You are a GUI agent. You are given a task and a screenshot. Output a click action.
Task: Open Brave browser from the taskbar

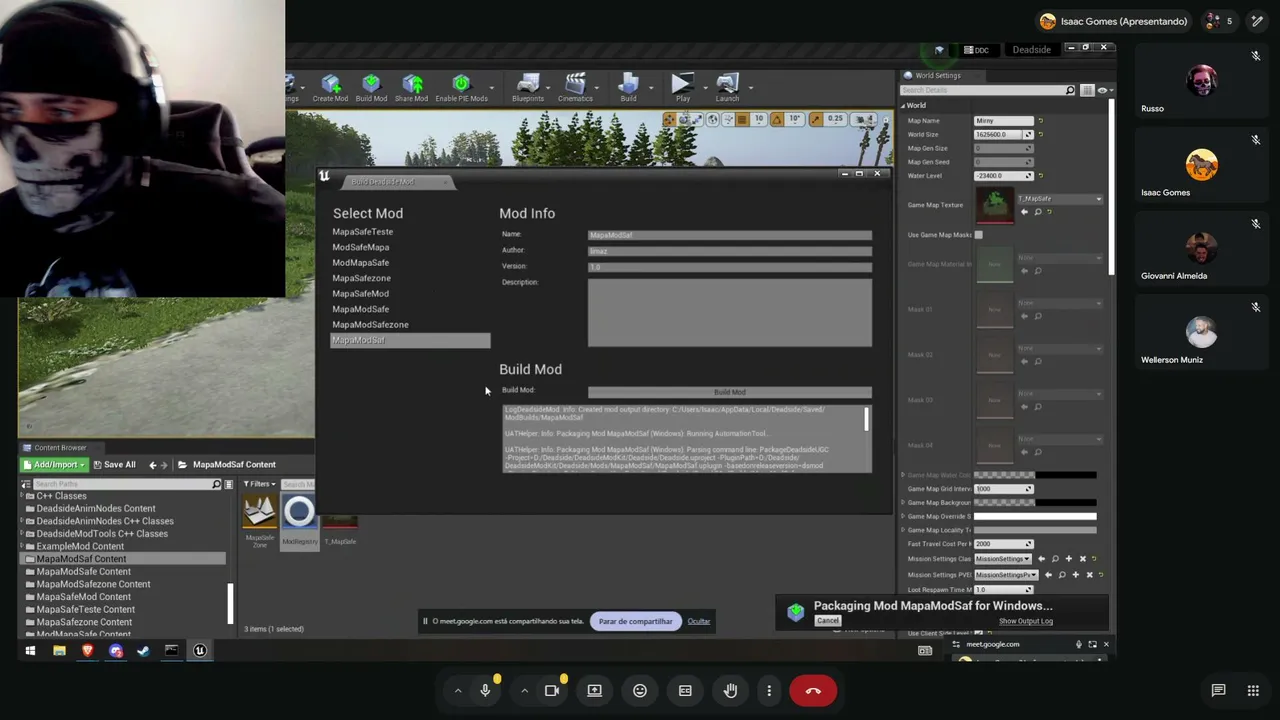88,651
